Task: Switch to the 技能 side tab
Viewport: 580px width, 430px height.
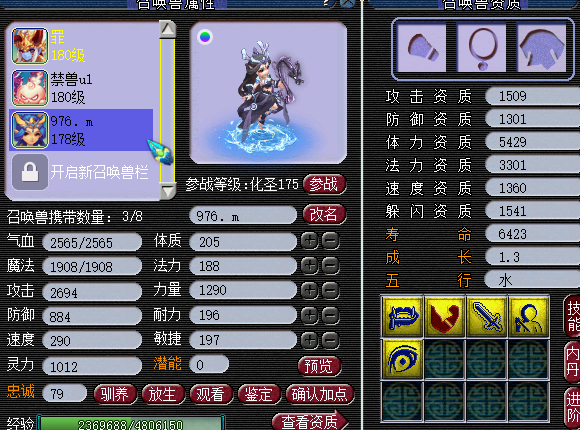Action: pos(572,316)
